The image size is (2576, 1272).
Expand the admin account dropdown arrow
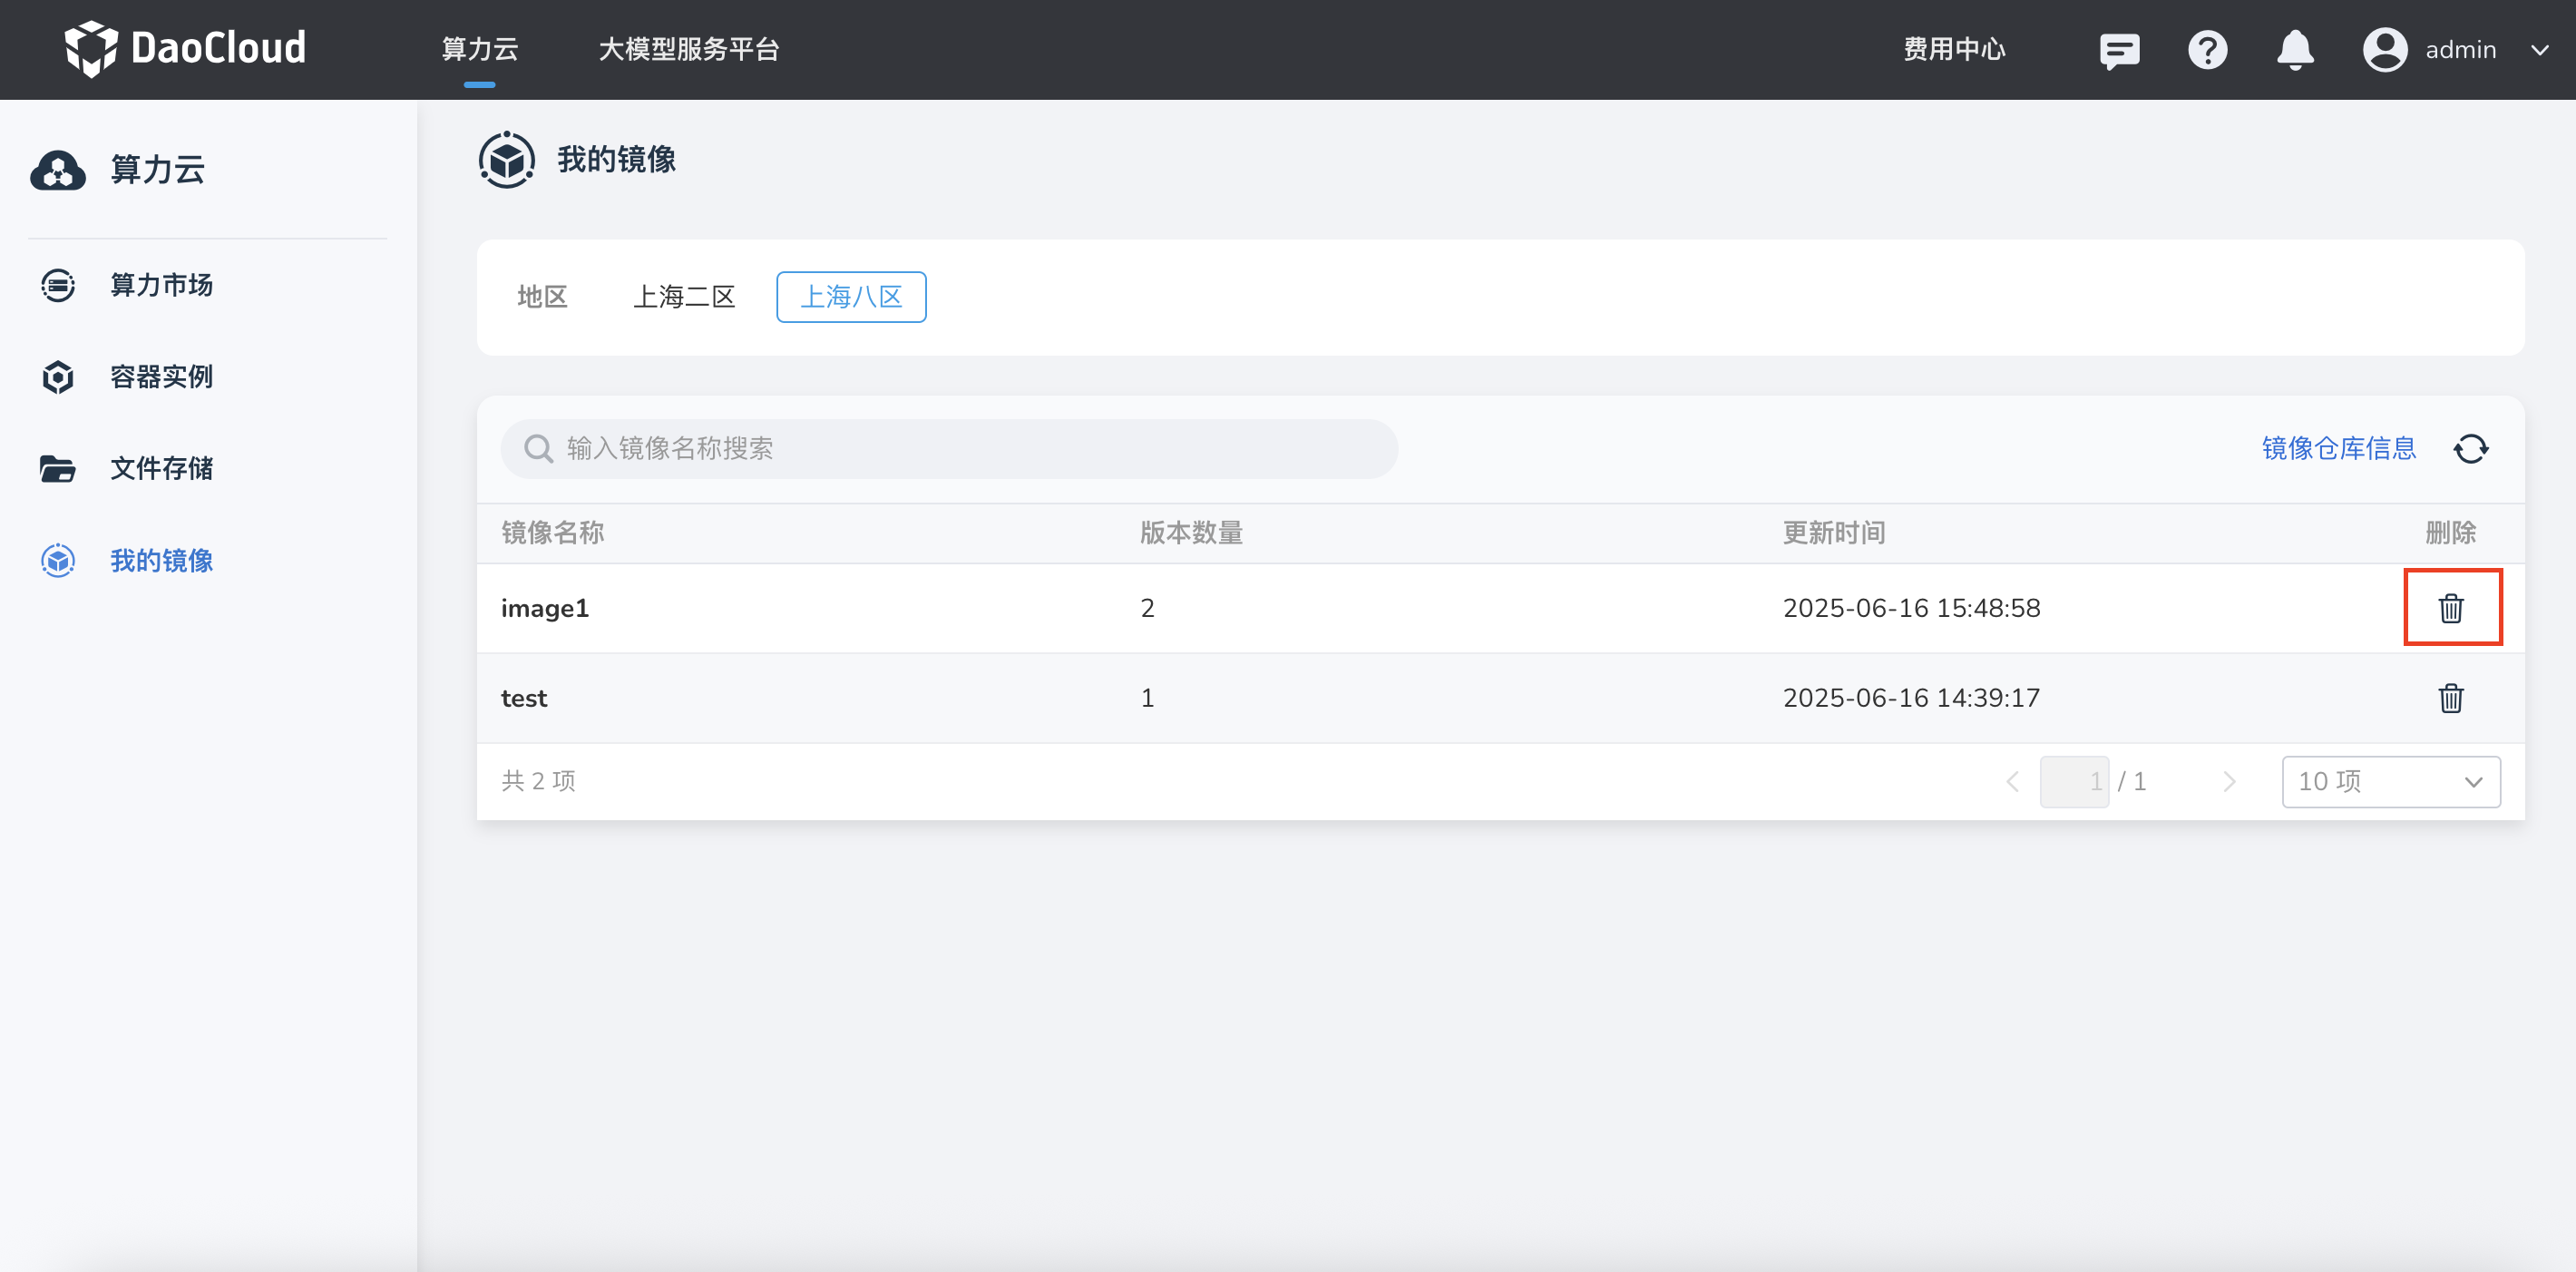[x=2539, y=50]
